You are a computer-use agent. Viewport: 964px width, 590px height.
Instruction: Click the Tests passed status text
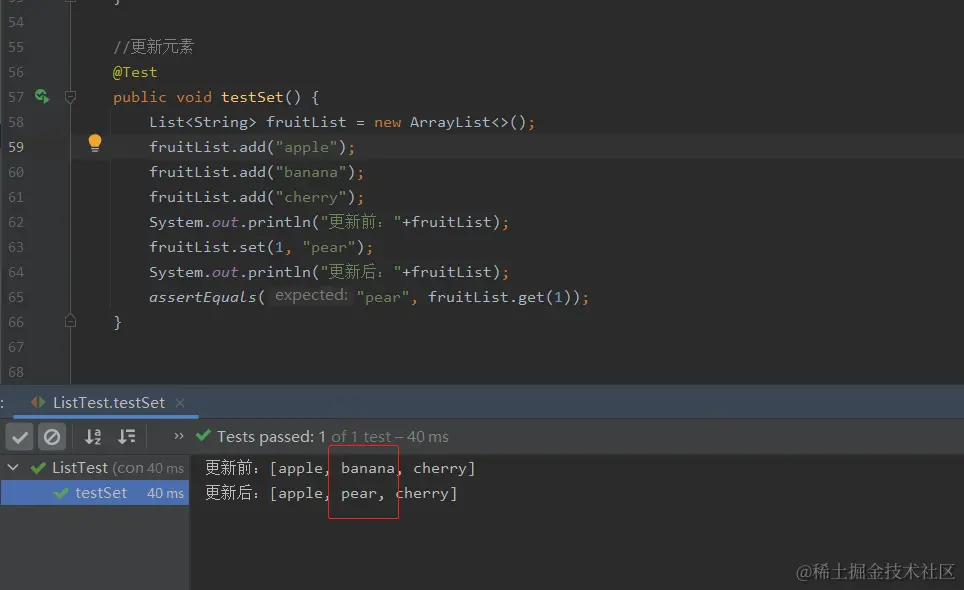tap(333, 436)
